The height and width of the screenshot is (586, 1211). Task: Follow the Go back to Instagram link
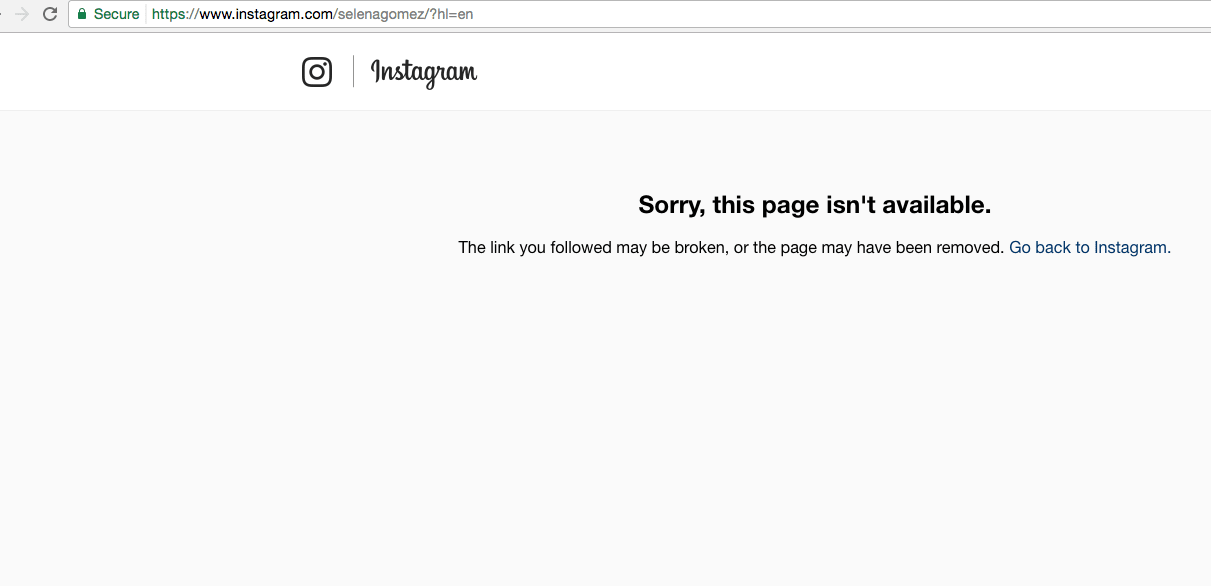click(1088, 247)
